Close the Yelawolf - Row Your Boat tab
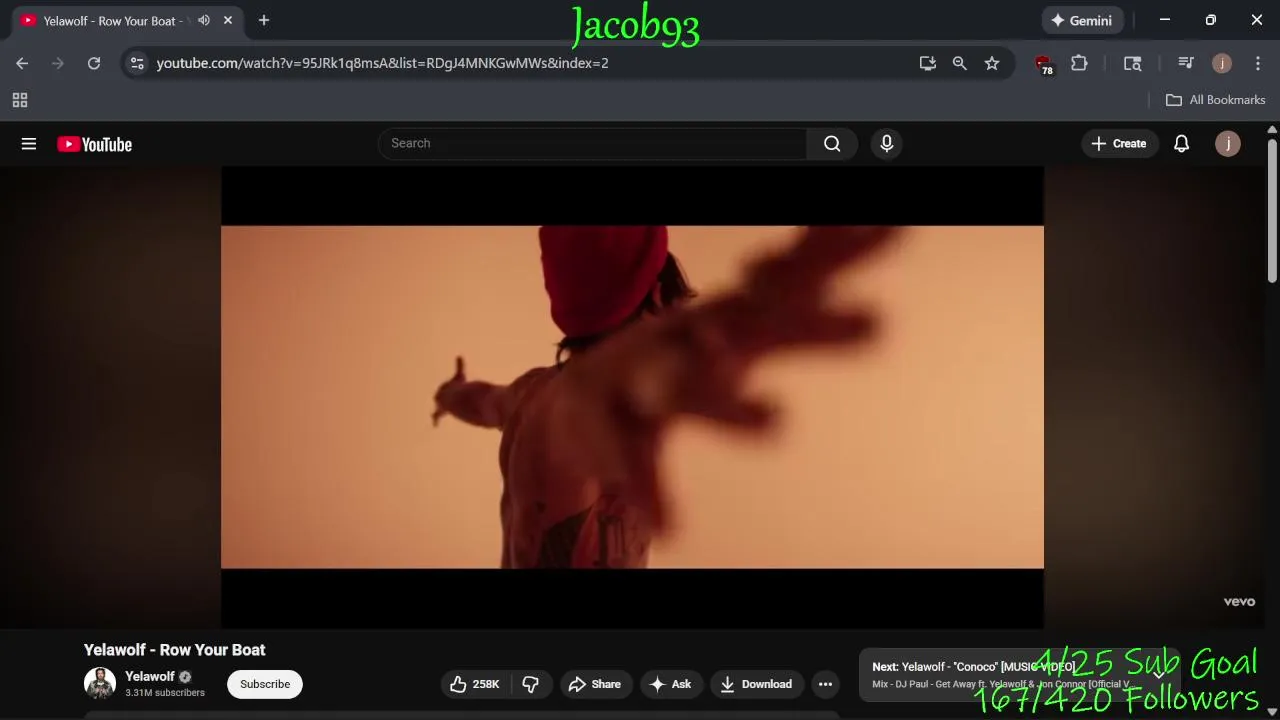The height and width of the screenshot is (720, 1280). pos(228,20)
